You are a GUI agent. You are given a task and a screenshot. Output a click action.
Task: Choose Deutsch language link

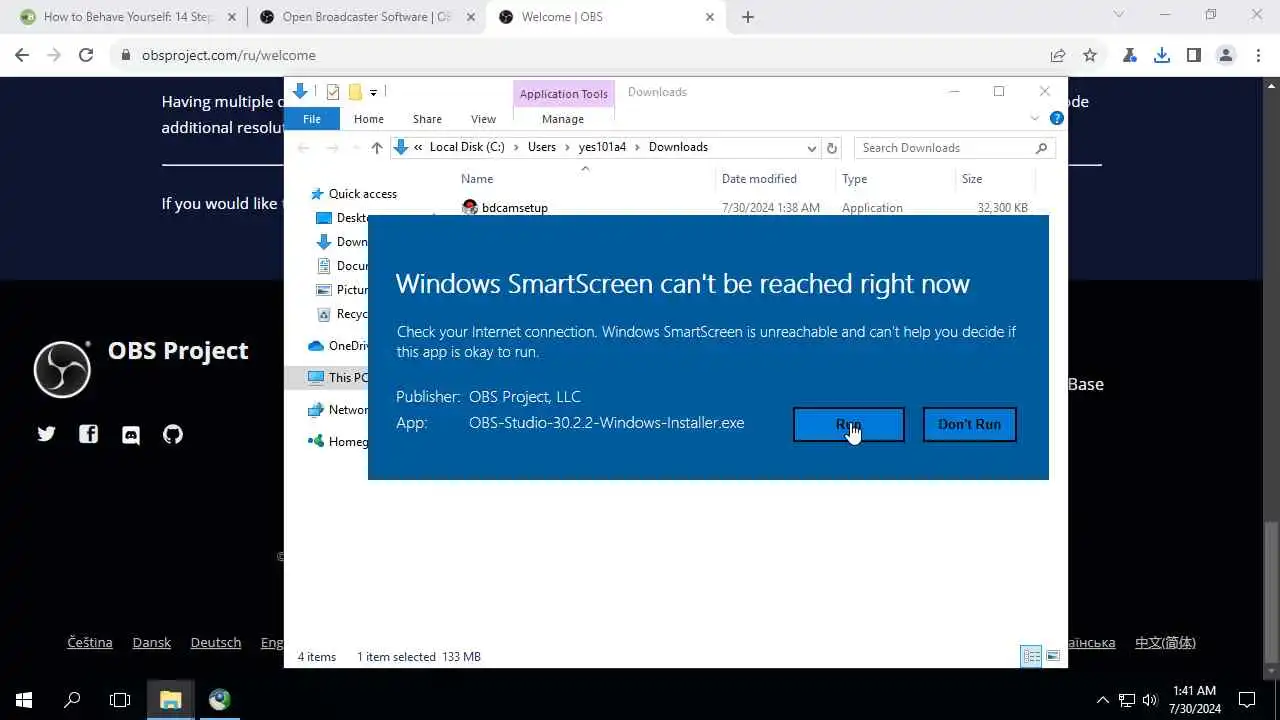[216, 643]
